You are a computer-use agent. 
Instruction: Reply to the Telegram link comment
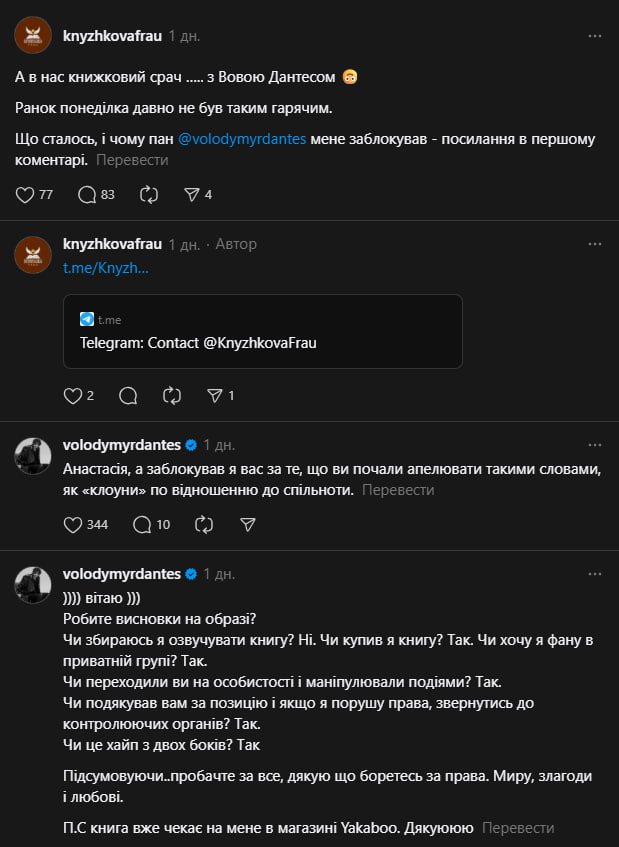128,396
